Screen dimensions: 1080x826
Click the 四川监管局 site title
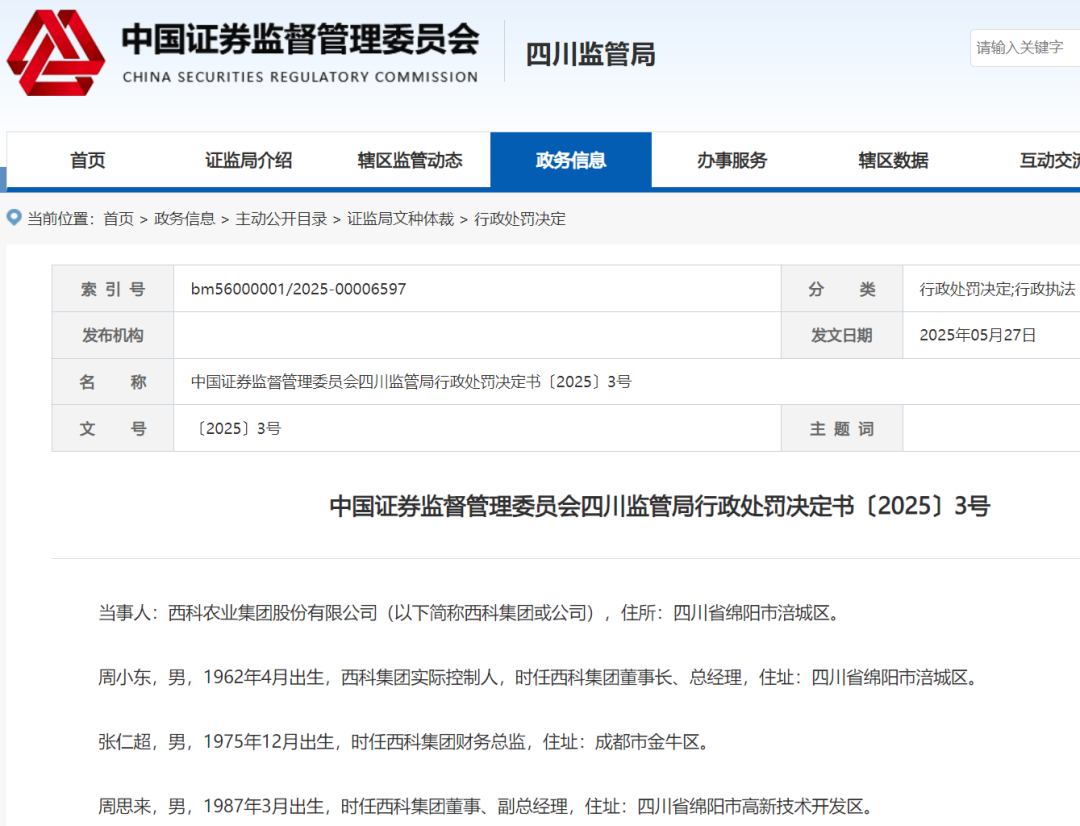(588, 54)
